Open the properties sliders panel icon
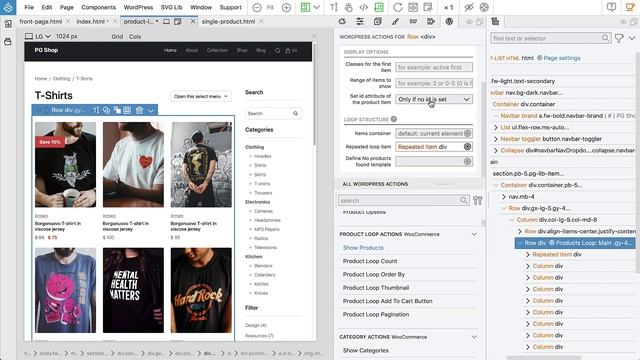 [360, 21]
